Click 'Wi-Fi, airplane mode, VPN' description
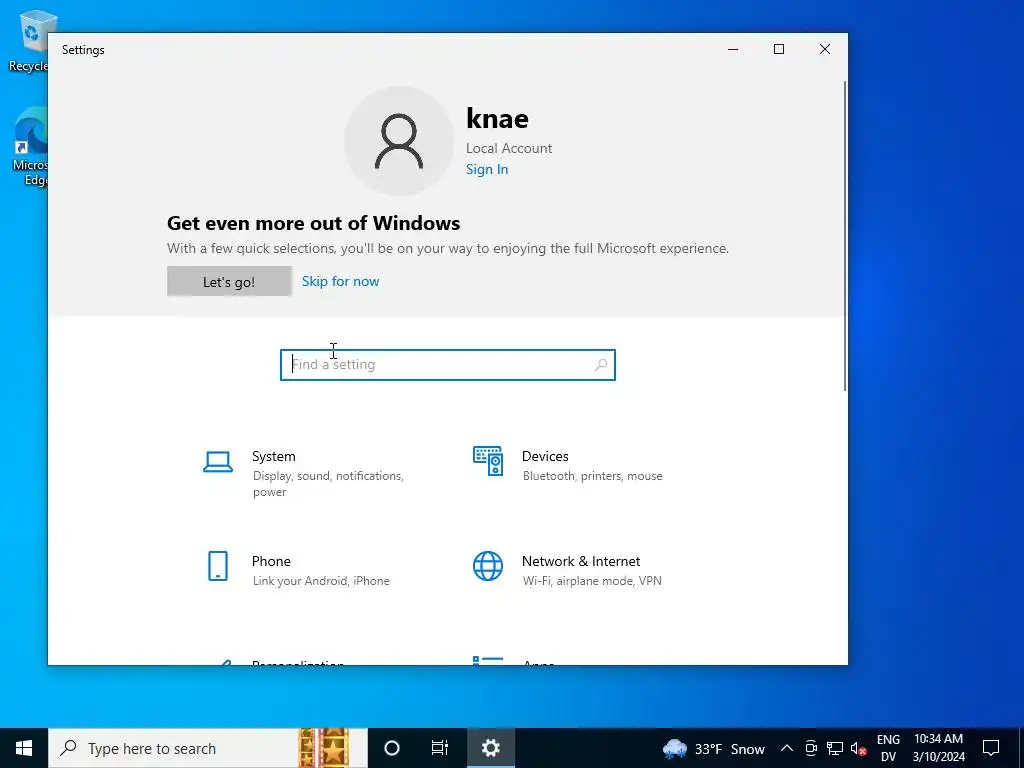The height and width of the screenshot is (768, 1024). point(592,581)
